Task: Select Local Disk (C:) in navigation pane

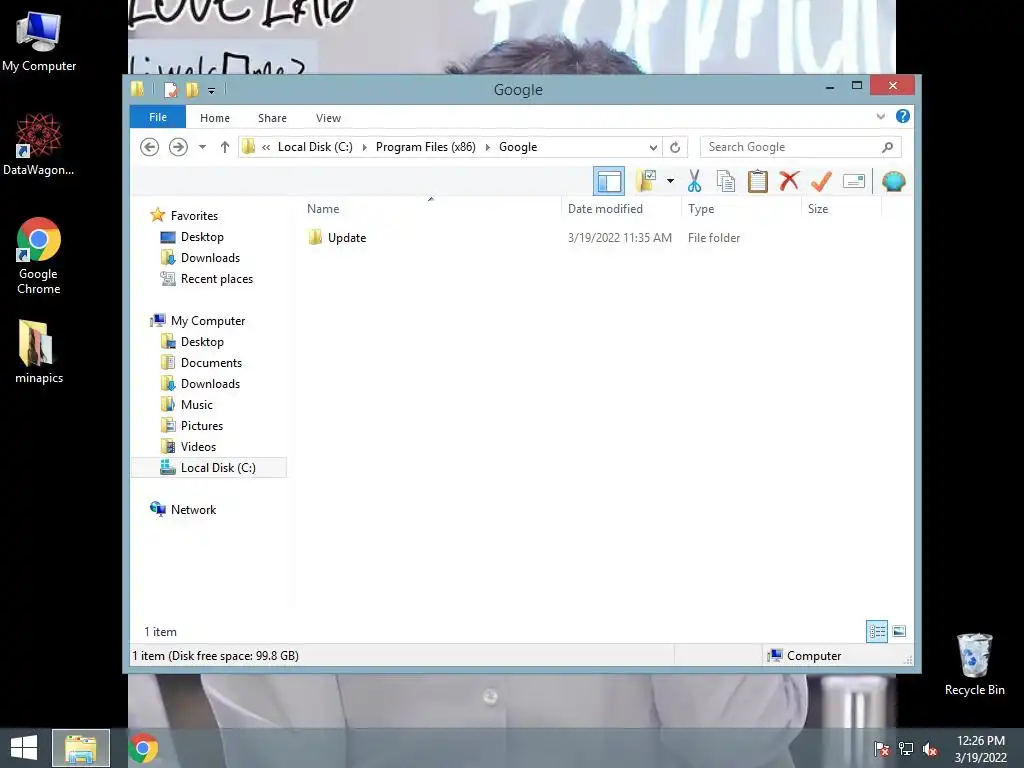Action: [x=208, y=468]
